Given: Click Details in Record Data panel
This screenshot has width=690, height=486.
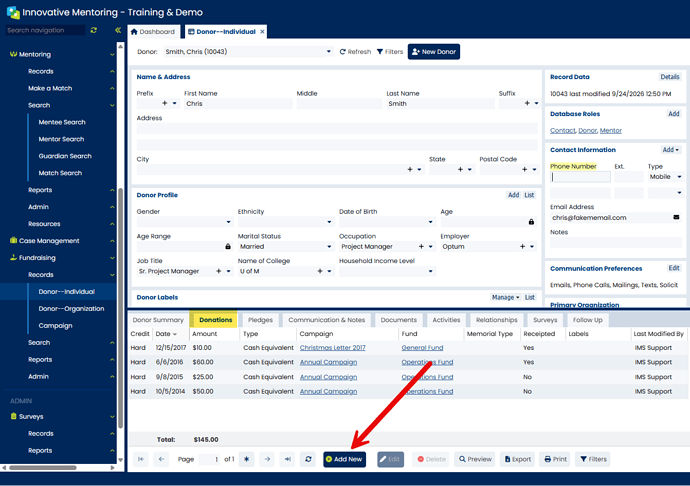Looking at the screenshot, I should click(x=669, y=77).
